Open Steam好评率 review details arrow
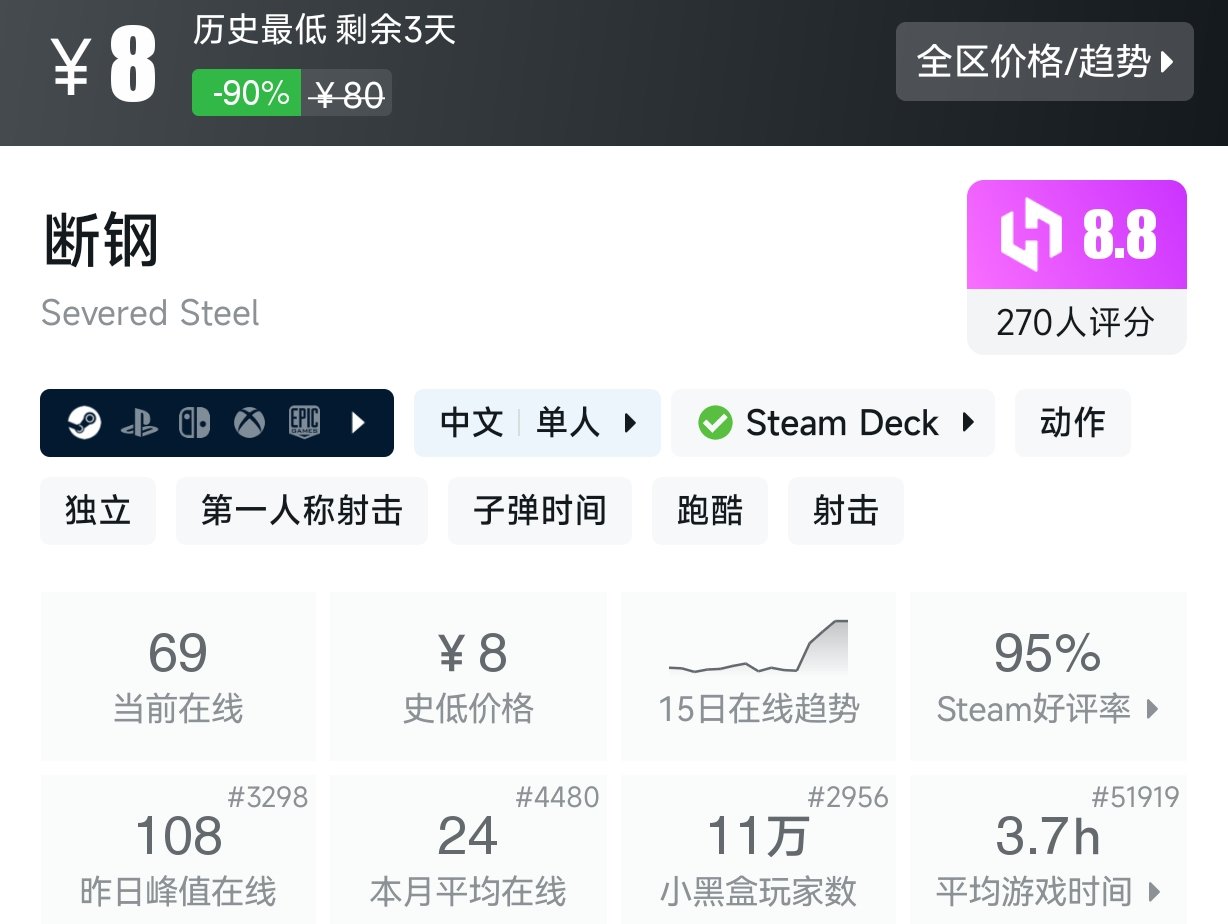The height and width of the screenshot is (924, 1228). click(x=1152, y=709)
